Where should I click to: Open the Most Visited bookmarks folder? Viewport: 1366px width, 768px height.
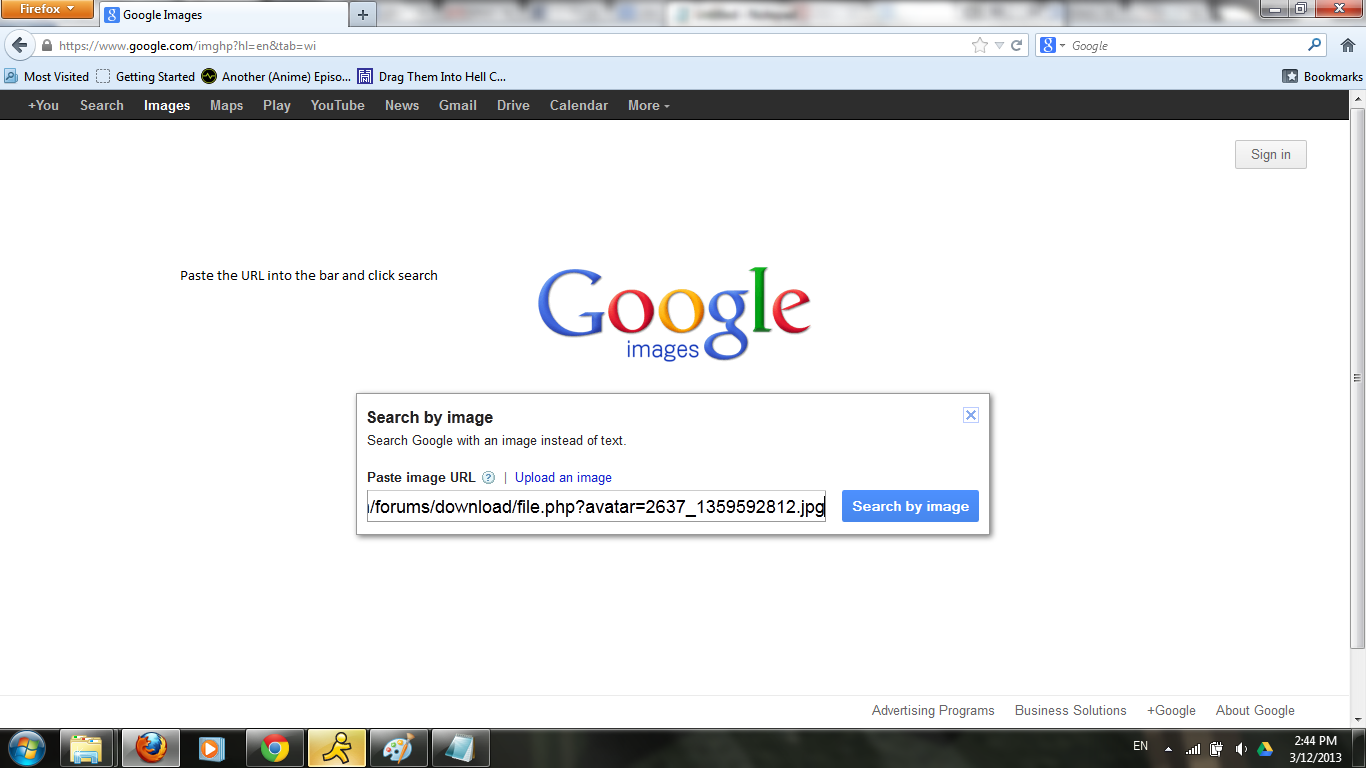tap(47, 76)
